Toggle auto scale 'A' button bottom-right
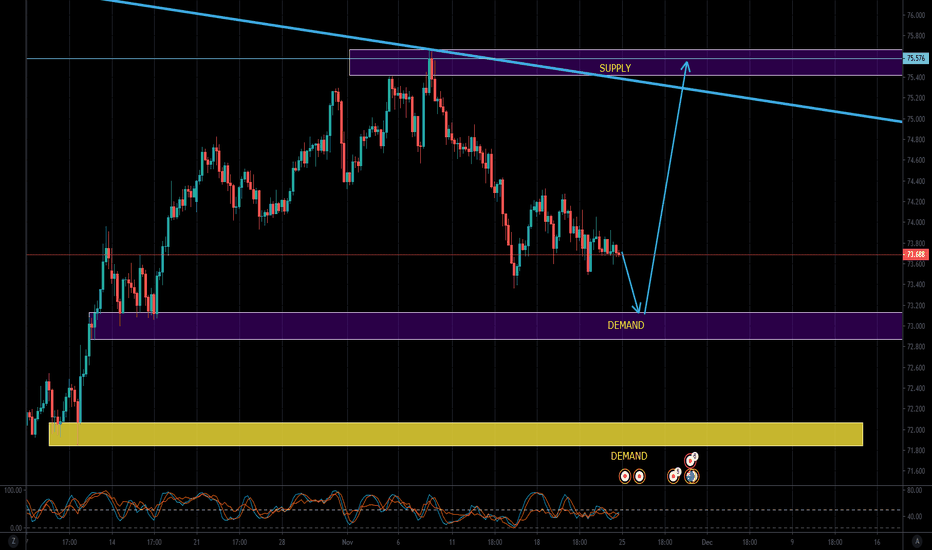This screenshot has width=932, height=550. pos(917,540)
